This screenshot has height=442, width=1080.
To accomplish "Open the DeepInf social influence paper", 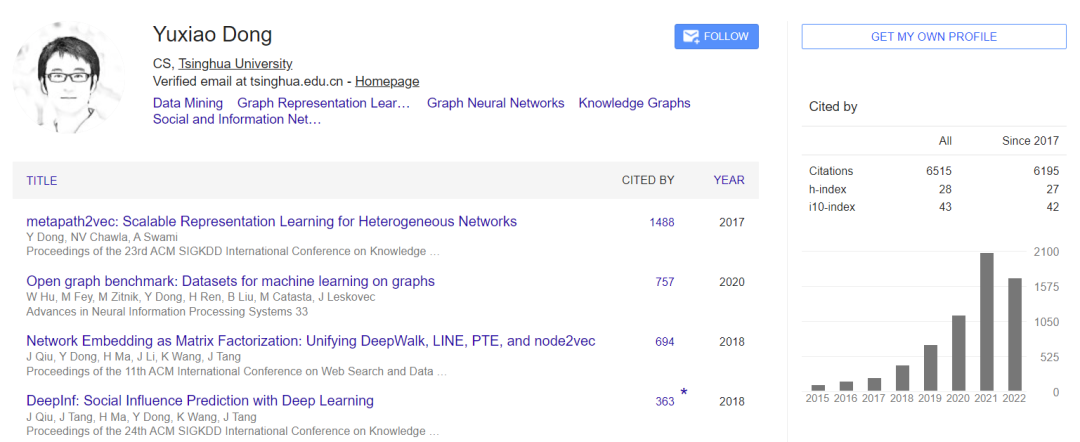I will (x=200, y=401).
